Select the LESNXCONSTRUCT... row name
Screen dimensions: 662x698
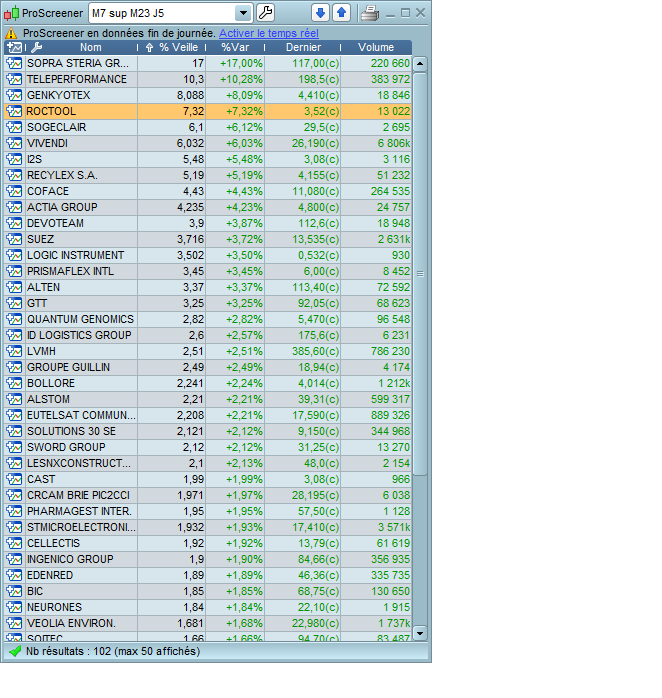(79, 463)
